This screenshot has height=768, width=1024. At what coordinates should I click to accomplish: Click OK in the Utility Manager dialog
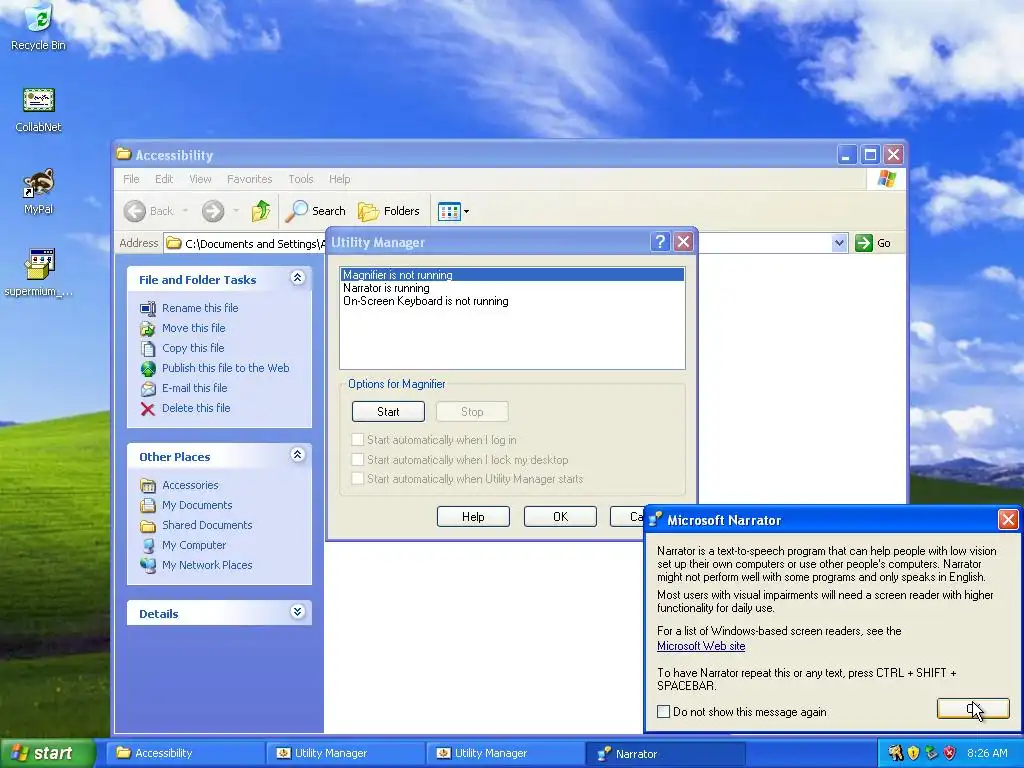pos(560,517)
